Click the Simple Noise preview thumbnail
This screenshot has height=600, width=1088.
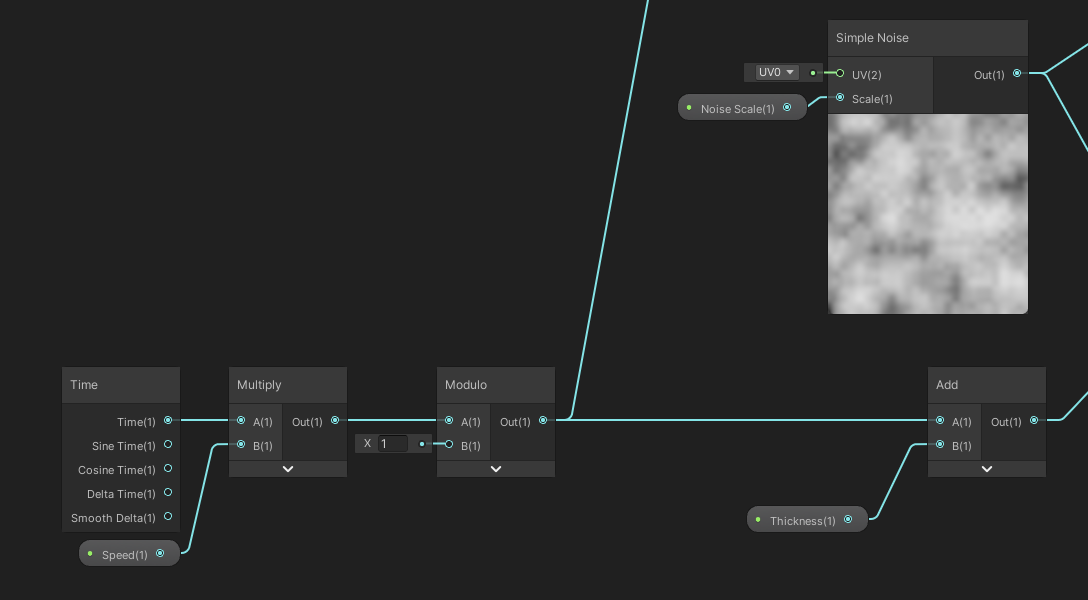coord(928,213)
